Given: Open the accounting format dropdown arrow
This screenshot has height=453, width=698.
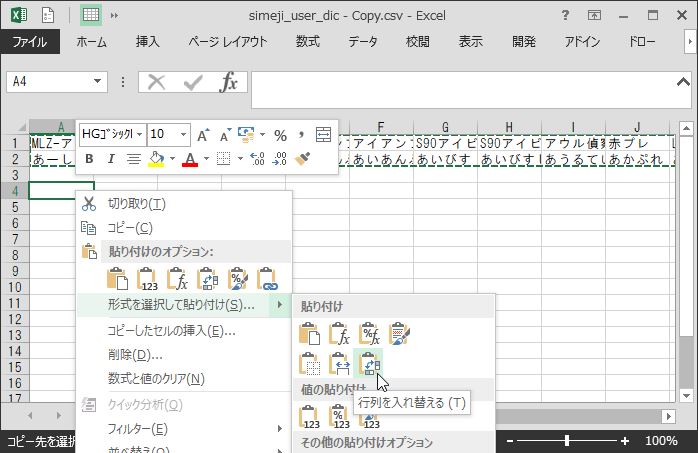Looking at the screenshot, I should [x=262, y=135].
